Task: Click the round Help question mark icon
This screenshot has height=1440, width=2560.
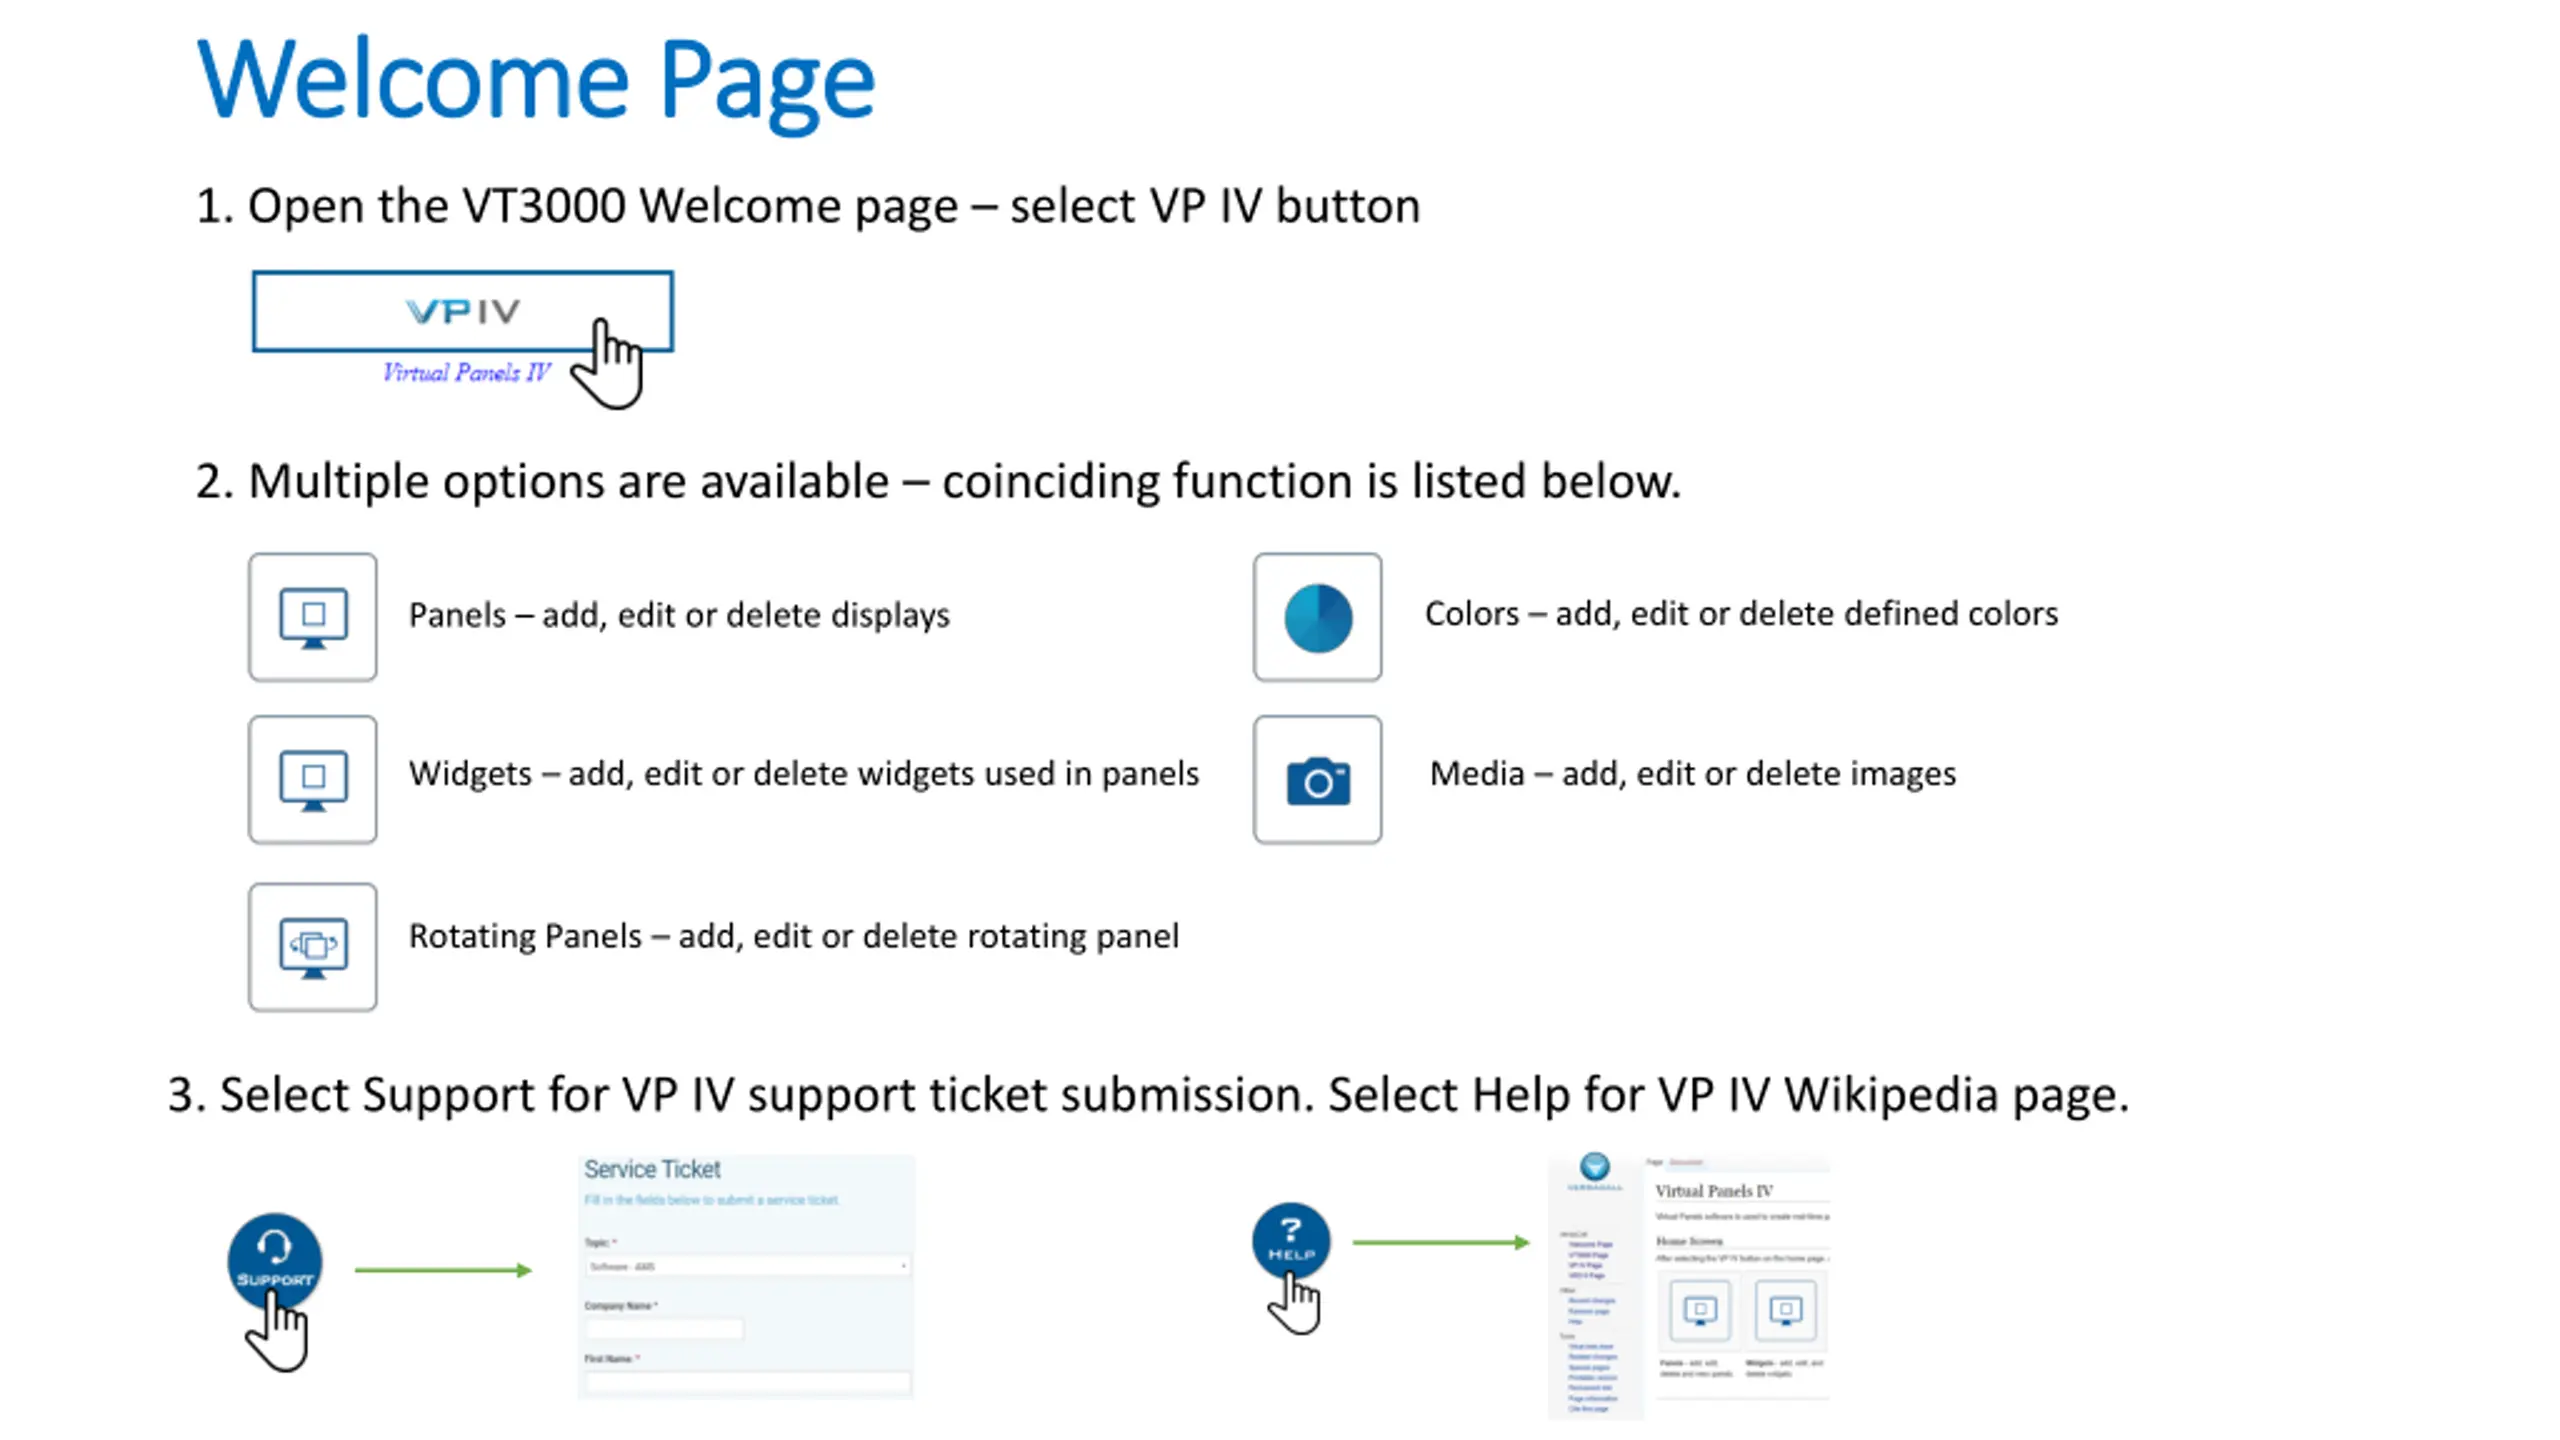Action: click(1291, 1240)
